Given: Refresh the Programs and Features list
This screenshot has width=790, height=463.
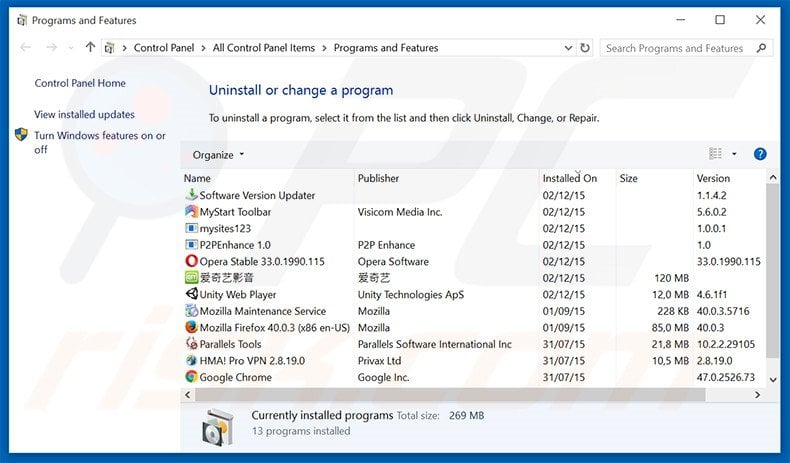Looking at the screenshot, I should tap(585, 48).
